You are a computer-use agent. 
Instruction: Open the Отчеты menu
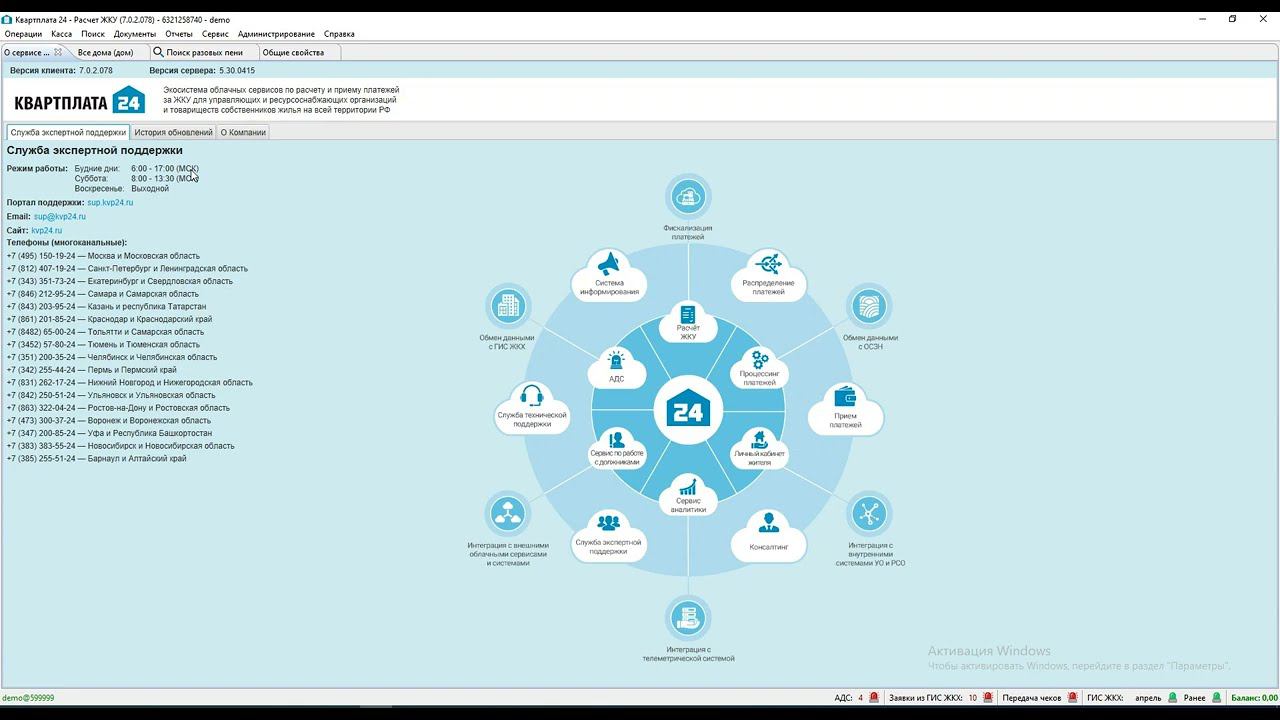pos(179,34)
